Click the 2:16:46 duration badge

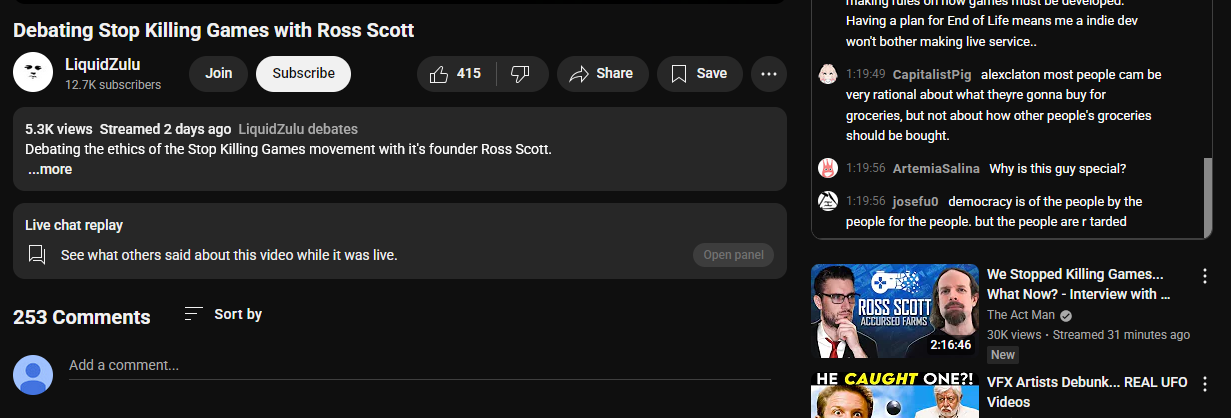pos(950,344)
